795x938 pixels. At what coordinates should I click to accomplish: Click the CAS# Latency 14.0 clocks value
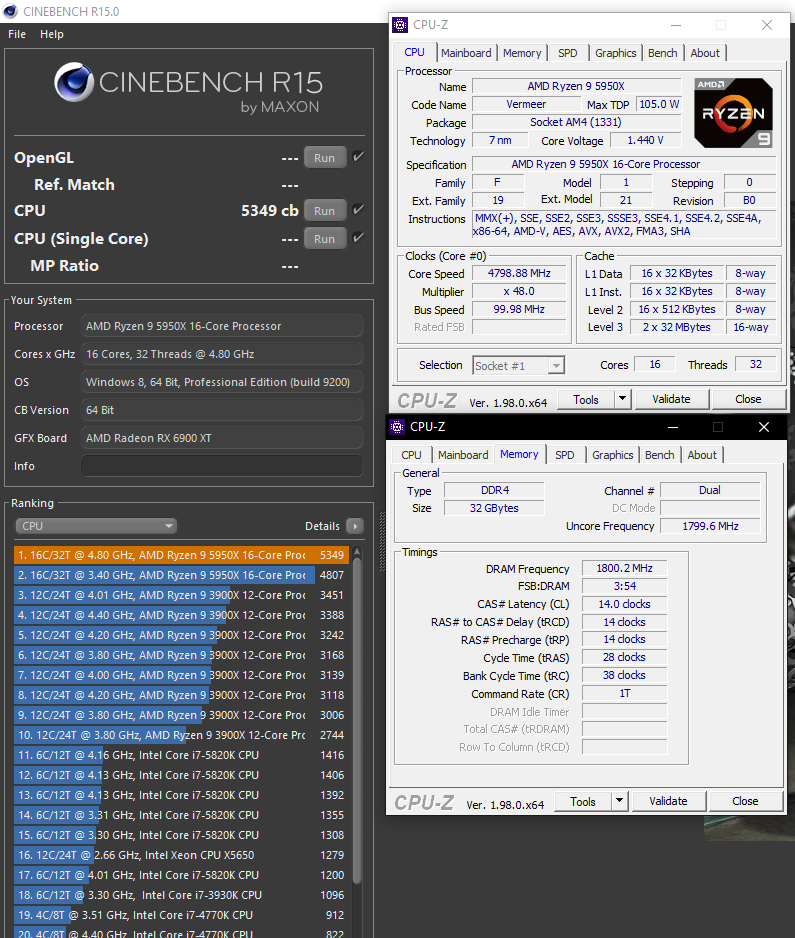click(x=624, y=604)
